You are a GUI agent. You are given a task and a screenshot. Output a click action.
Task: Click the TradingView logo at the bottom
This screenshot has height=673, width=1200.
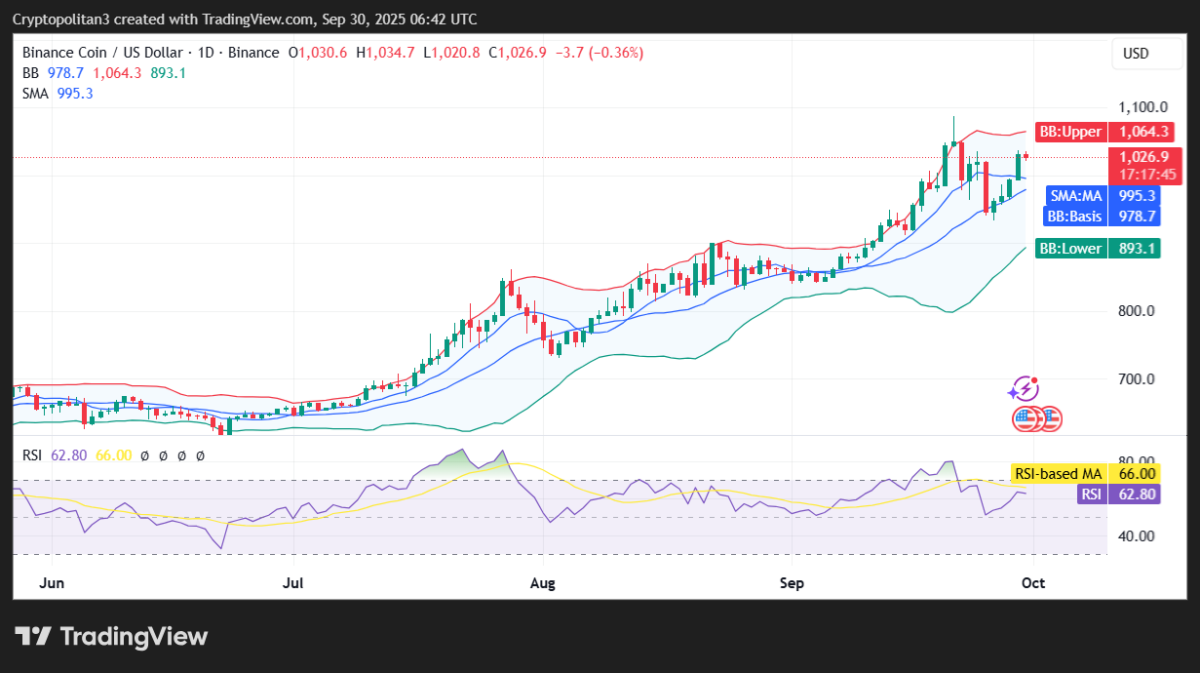[x=110, y=635]
